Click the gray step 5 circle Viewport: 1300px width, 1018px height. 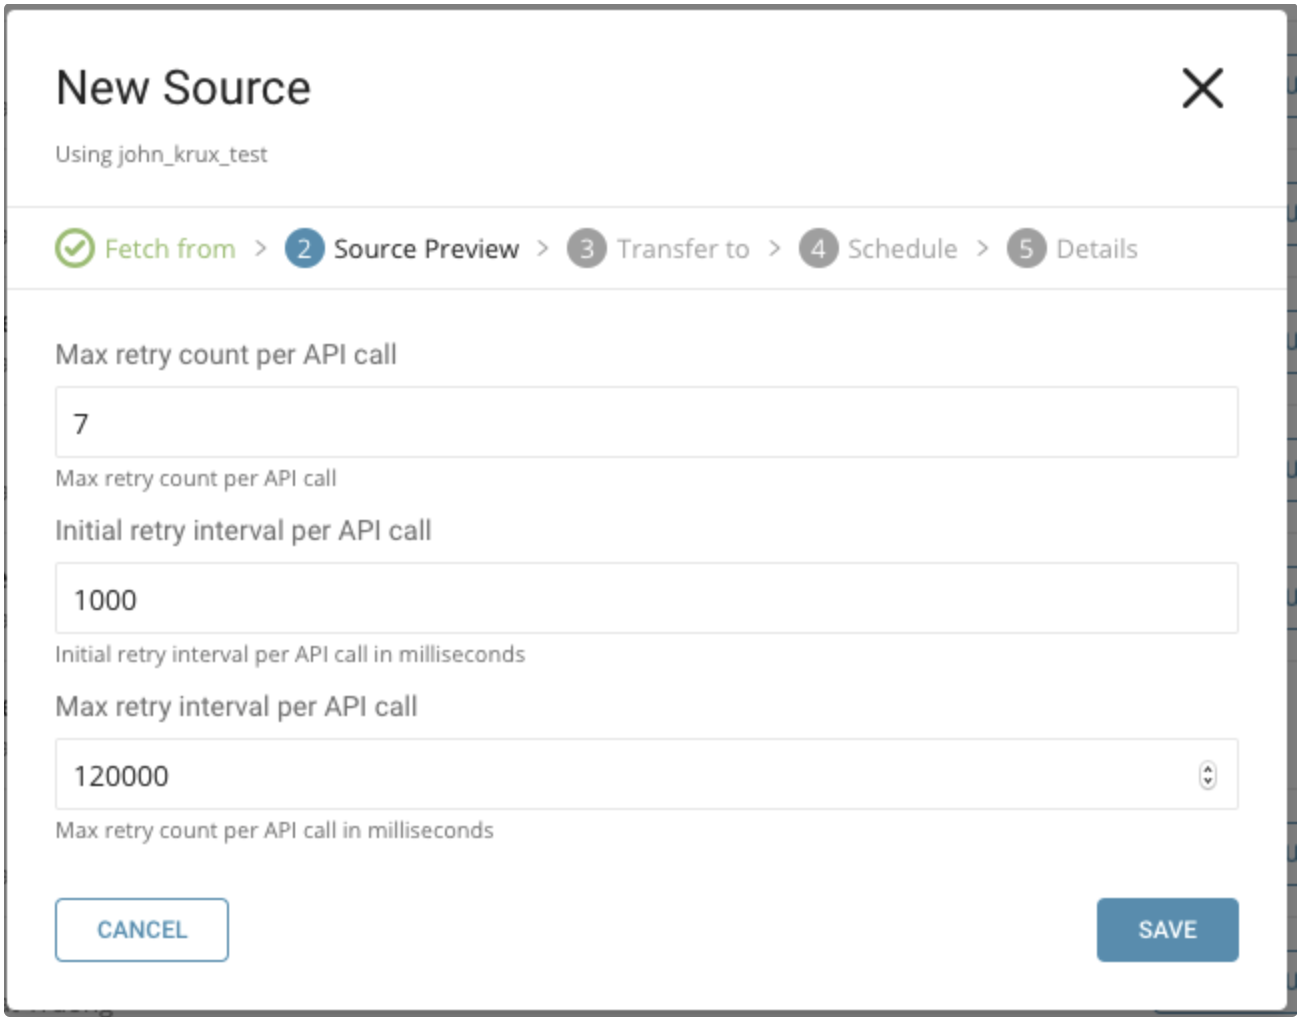[x=1026, y=248]
